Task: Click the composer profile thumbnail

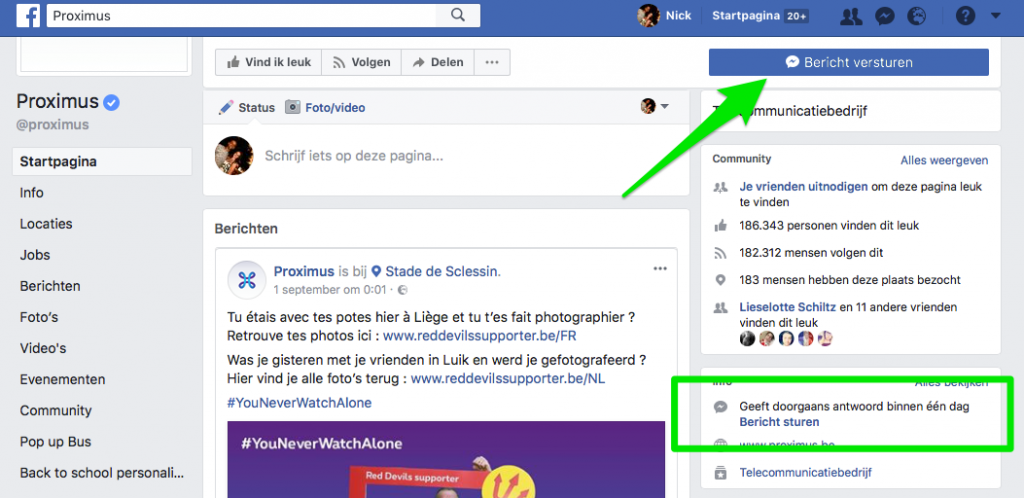Action: coord(234,155)
